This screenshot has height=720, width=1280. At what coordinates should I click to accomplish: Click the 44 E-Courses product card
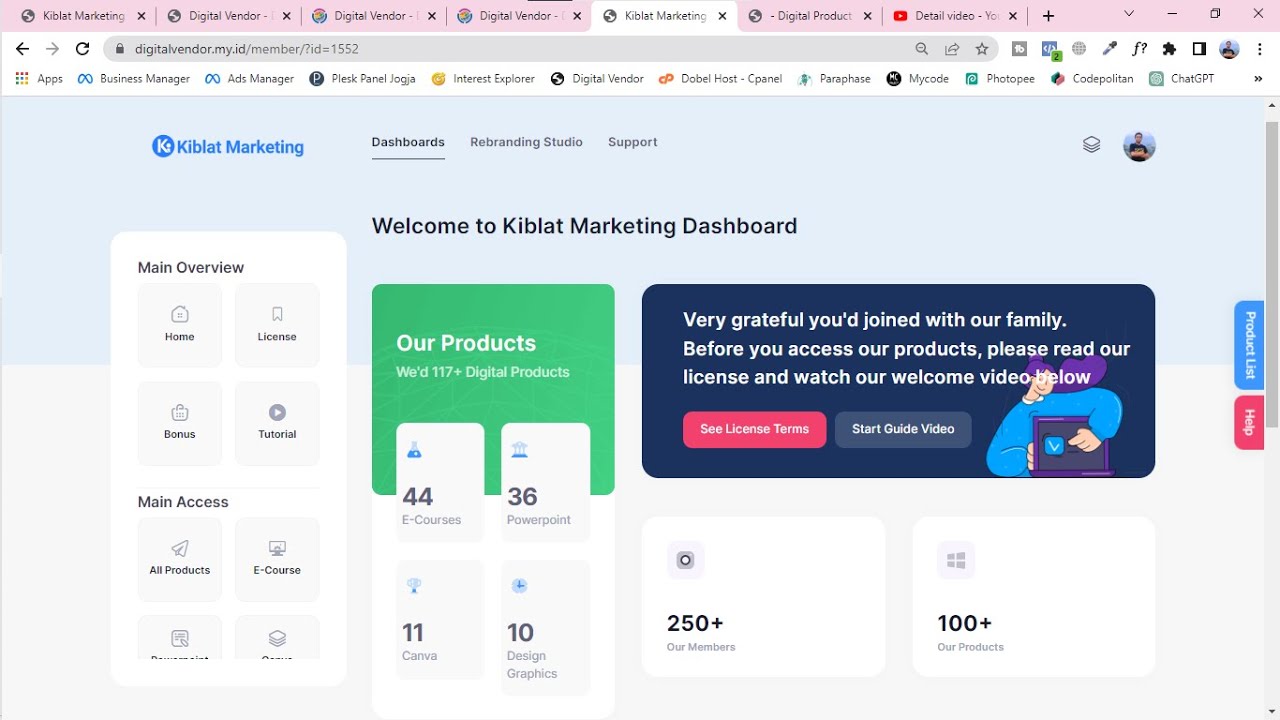tap(440, 483)
